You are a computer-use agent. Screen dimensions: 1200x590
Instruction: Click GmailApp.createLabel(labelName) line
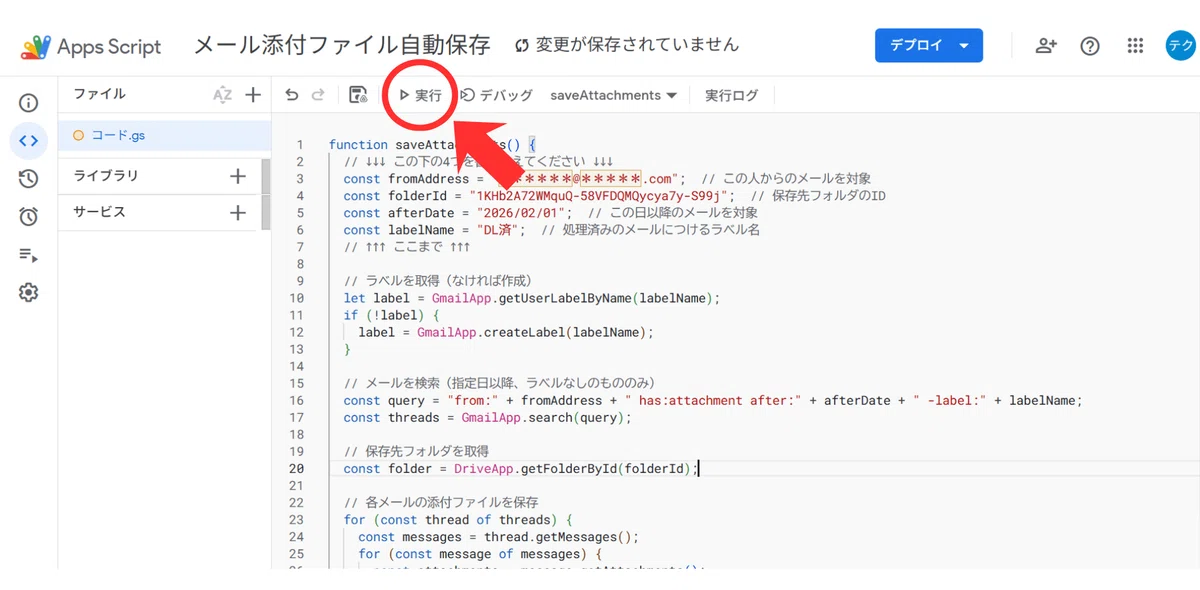click(505, 332)
